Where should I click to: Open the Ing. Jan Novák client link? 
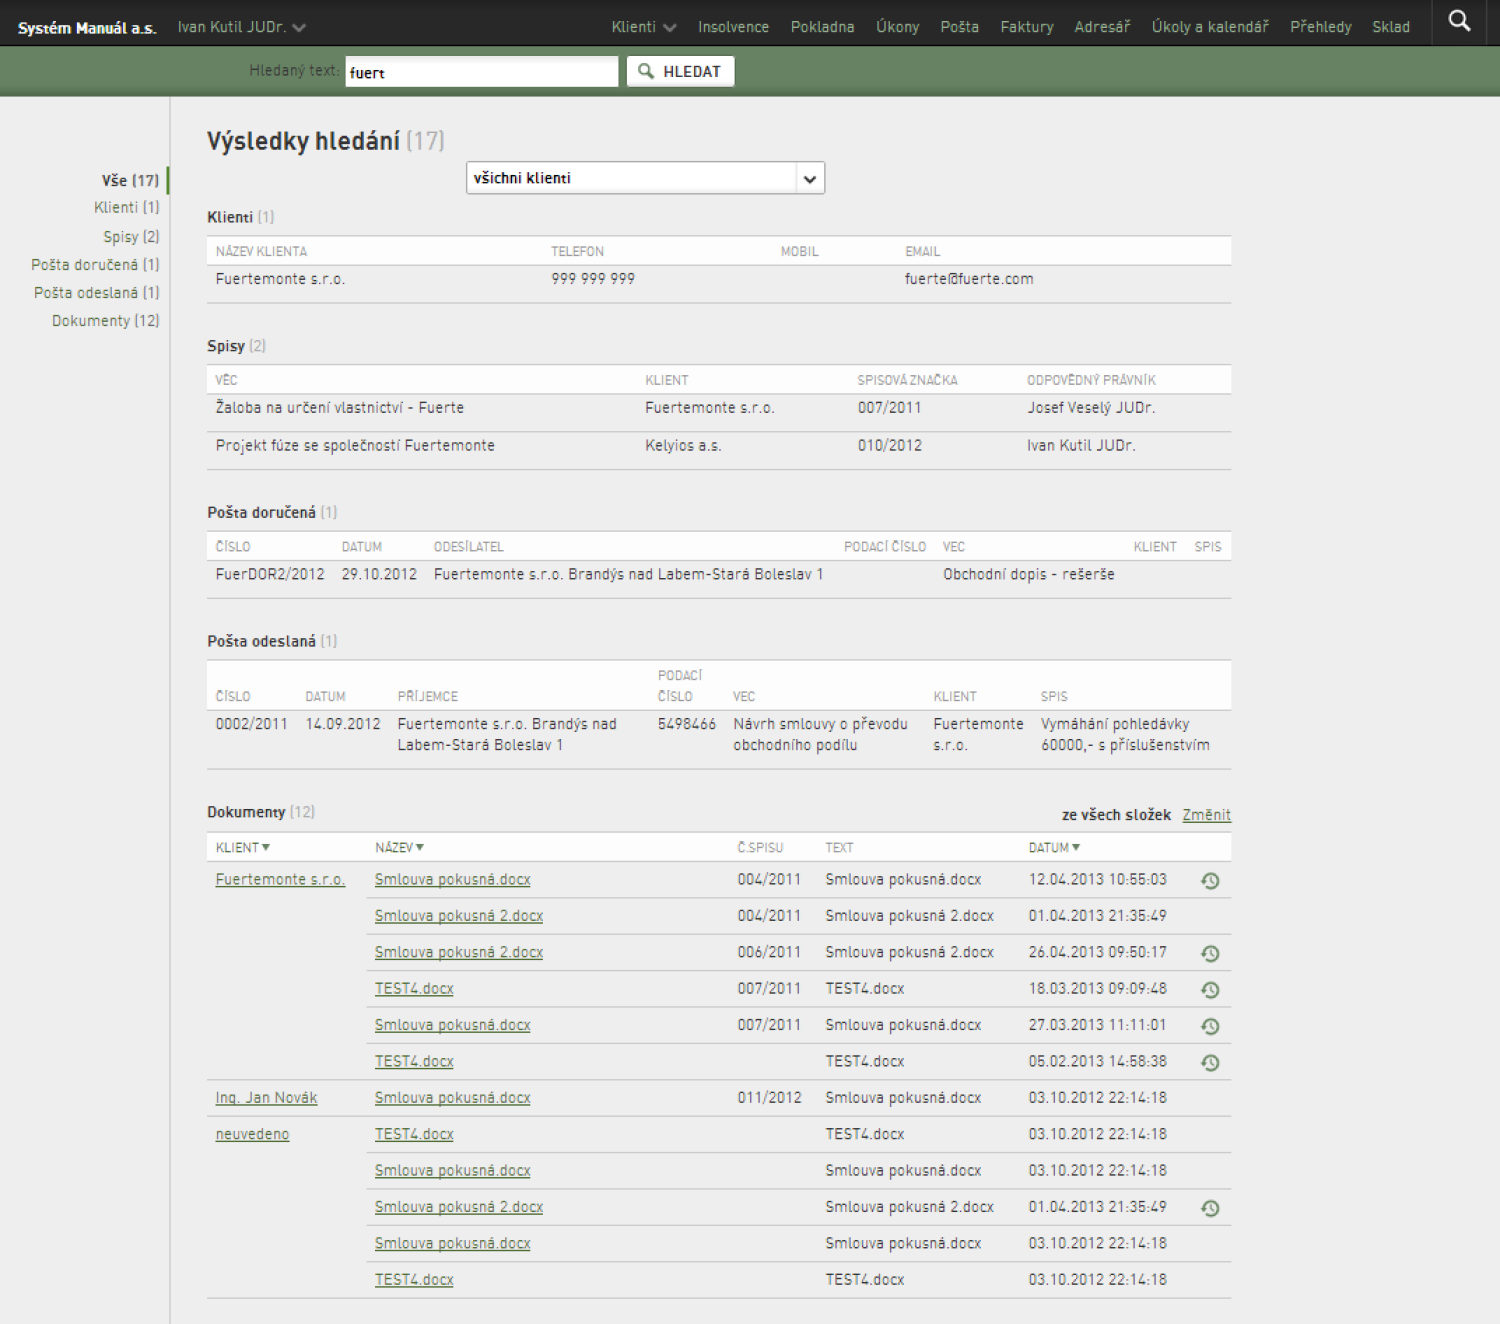point(266,1098)
